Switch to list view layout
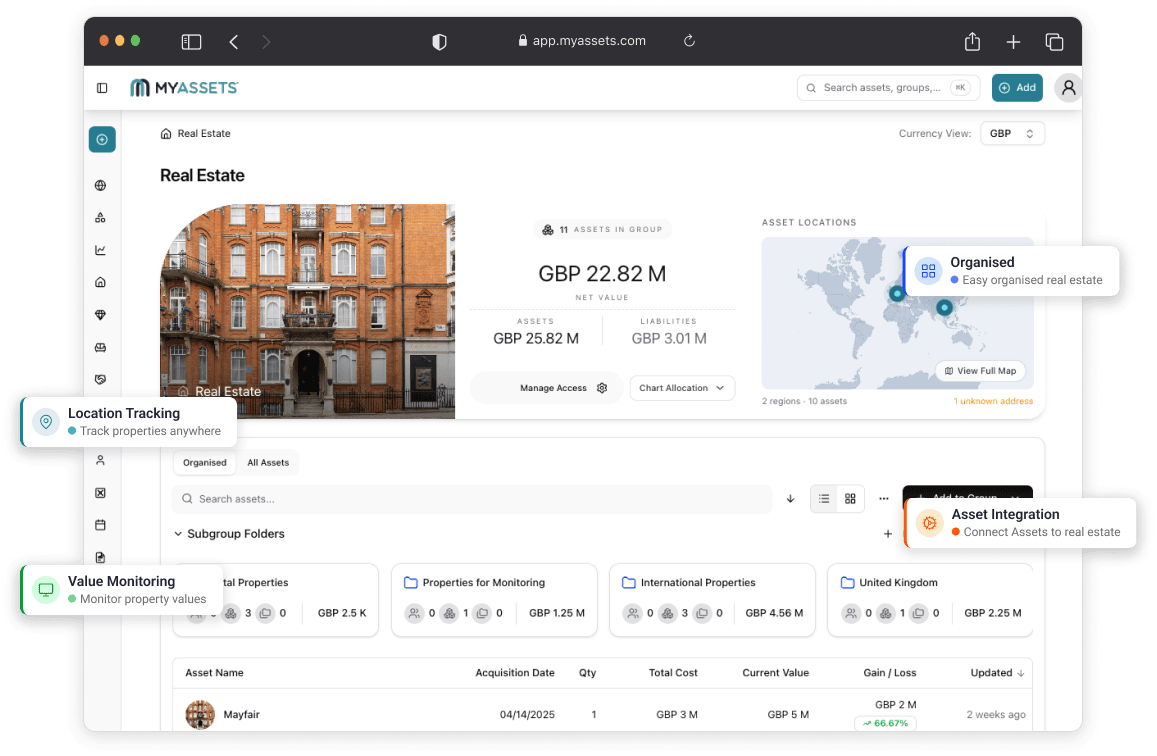The image size is (1157, 756). coord(824,499)
